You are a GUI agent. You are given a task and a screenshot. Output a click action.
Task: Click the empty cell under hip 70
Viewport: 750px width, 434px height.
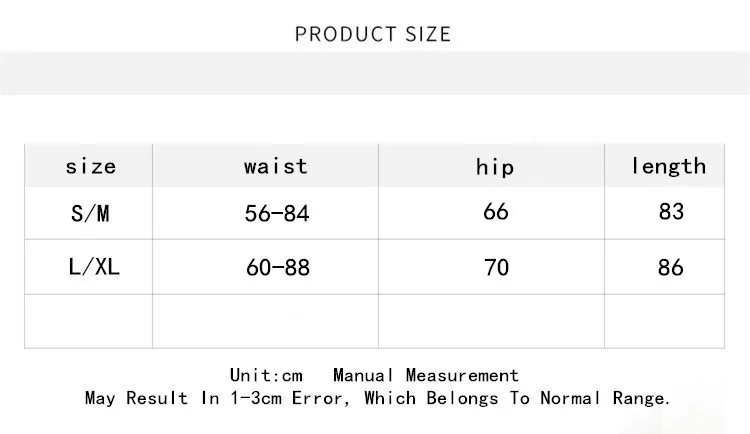pos(491,321)
